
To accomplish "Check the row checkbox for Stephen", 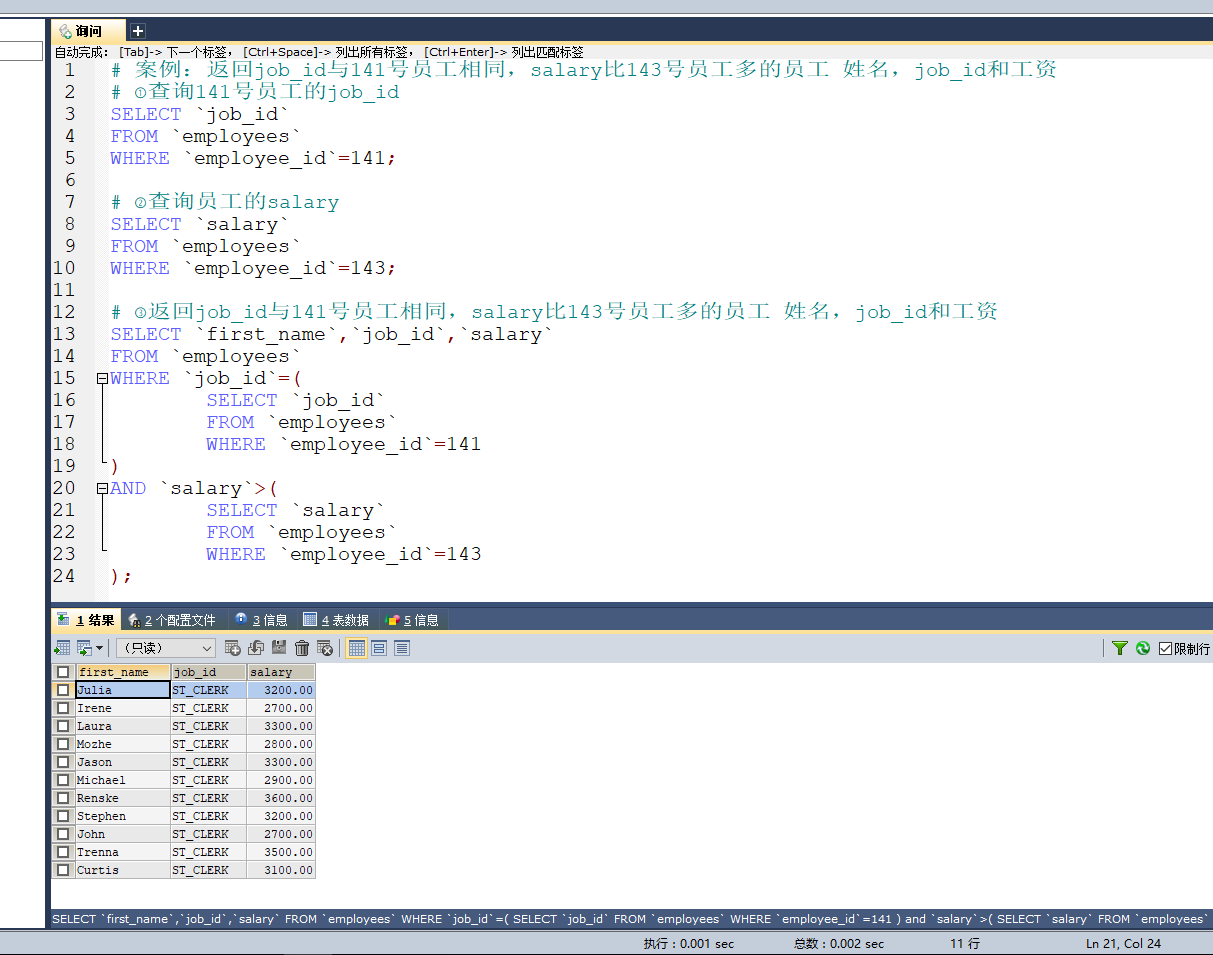I will [x=63, y=816].
